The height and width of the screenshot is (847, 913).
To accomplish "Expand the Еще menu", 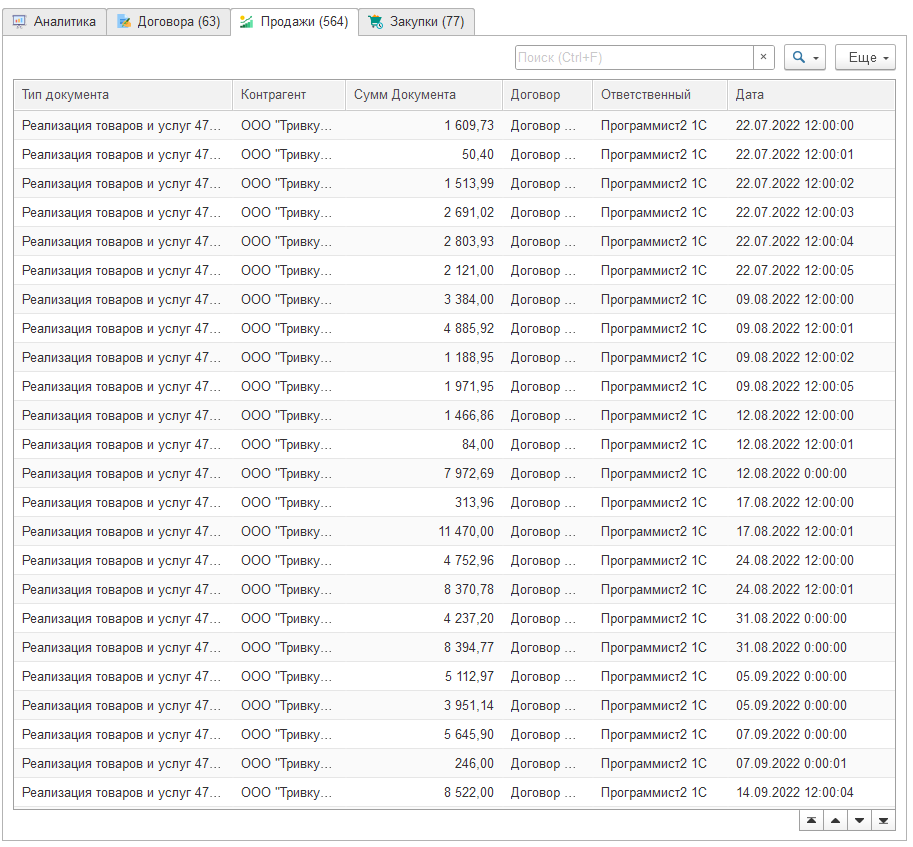I will pos(865,58).
